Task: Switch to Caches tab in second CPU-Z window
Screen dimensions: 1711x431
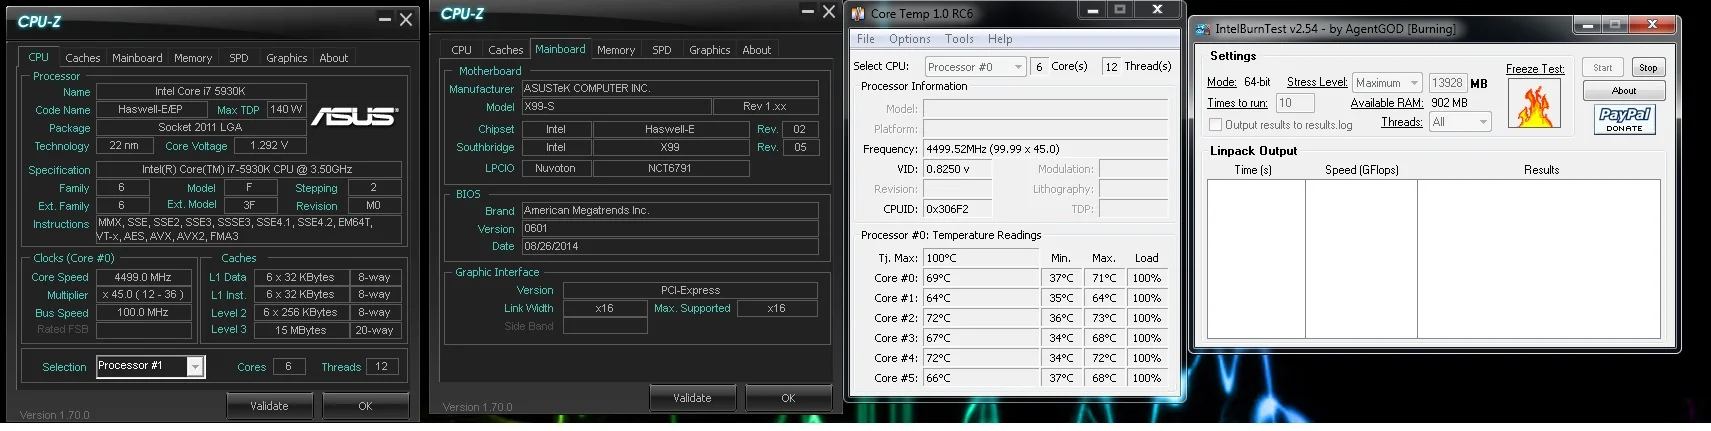Action: (506, 50)
